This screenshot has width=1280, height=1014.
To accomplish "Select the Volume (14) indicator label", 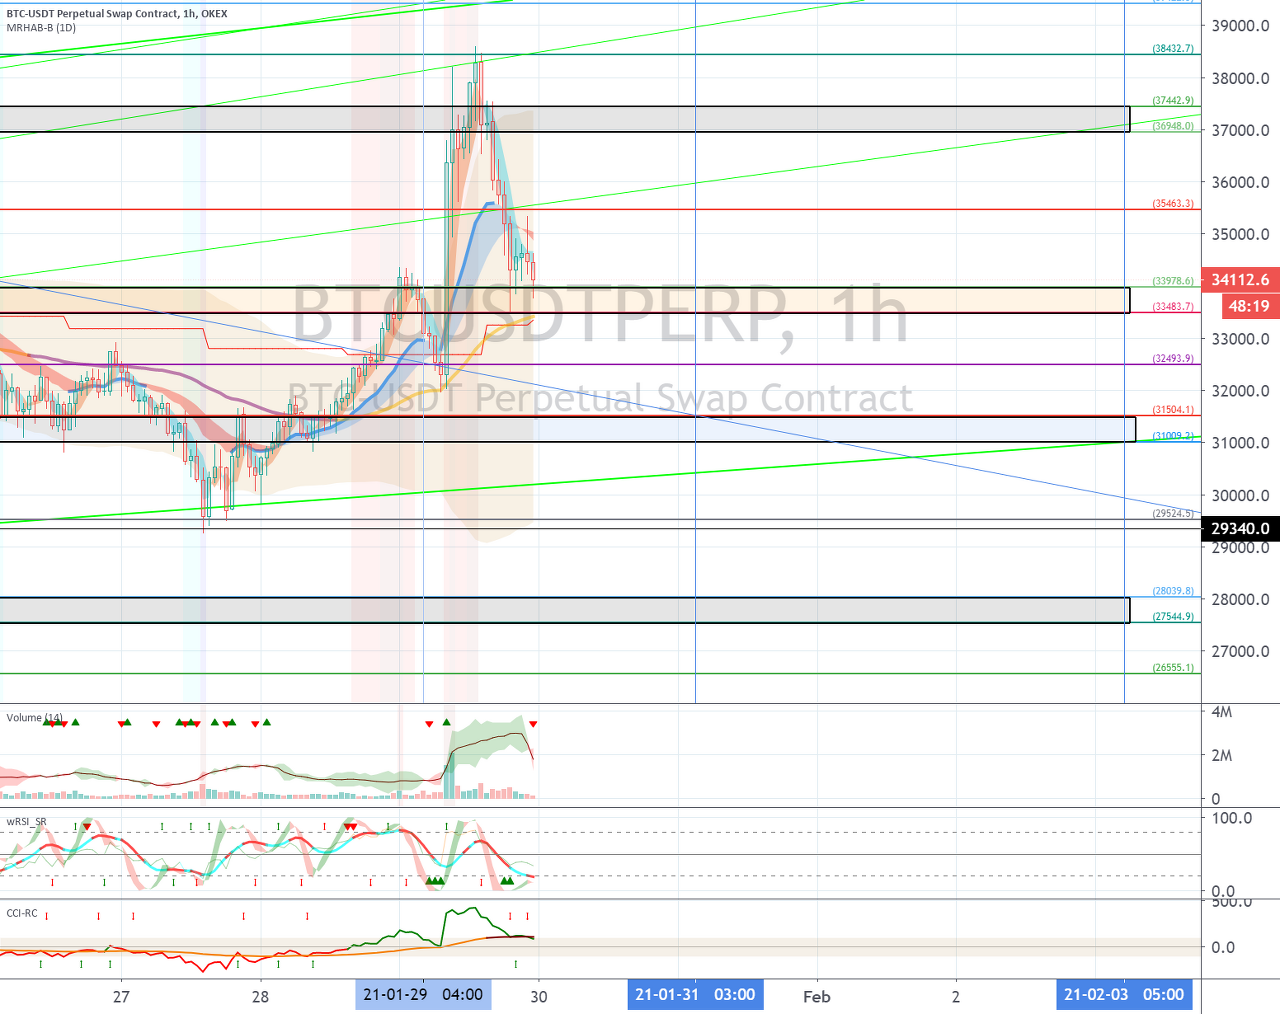I will pos(35,718).
